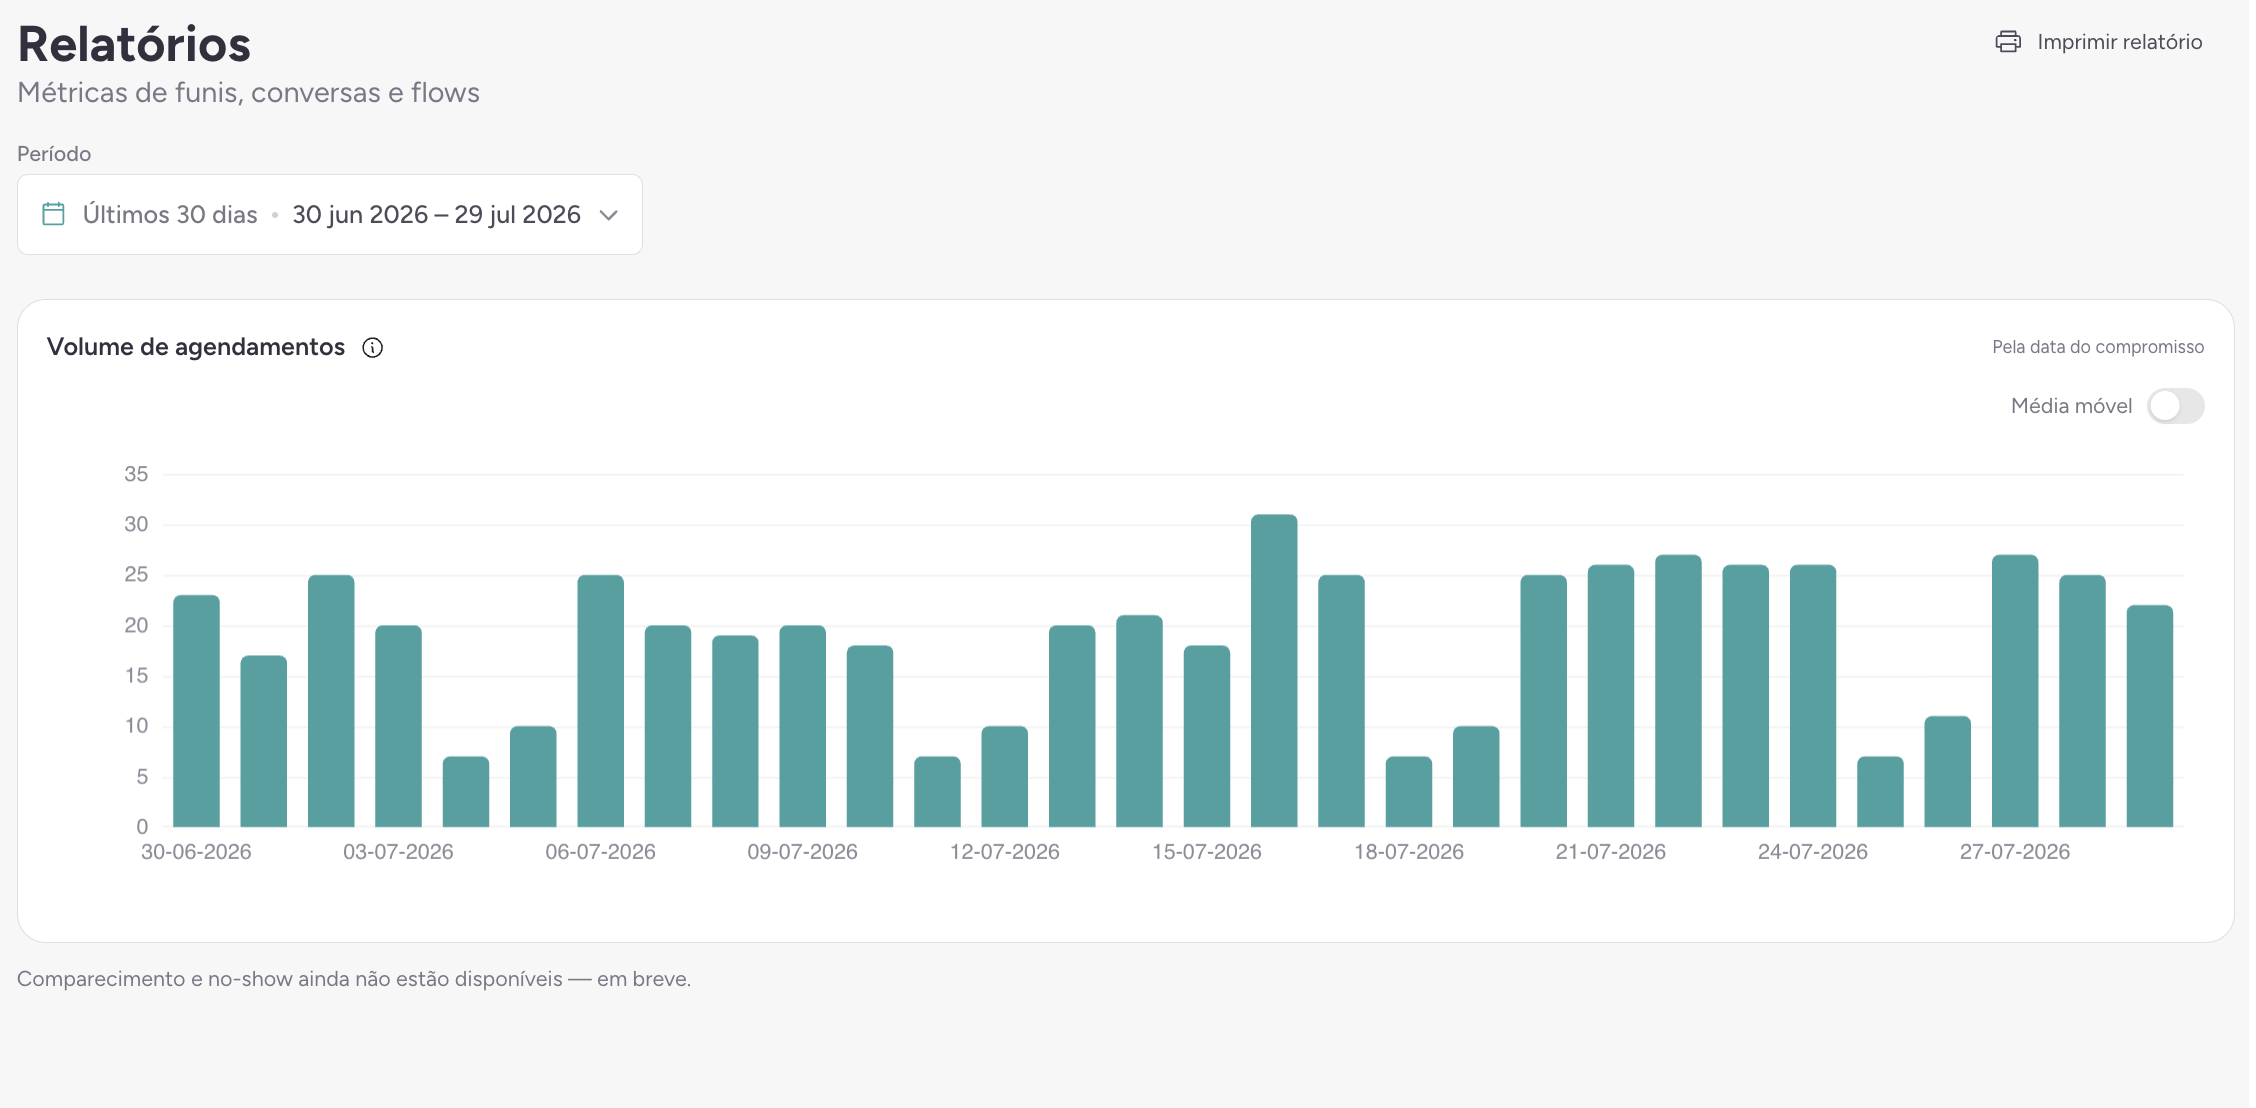Click the "10" y-axis value
2256x1108 pixels.
[x=136, y=726]
